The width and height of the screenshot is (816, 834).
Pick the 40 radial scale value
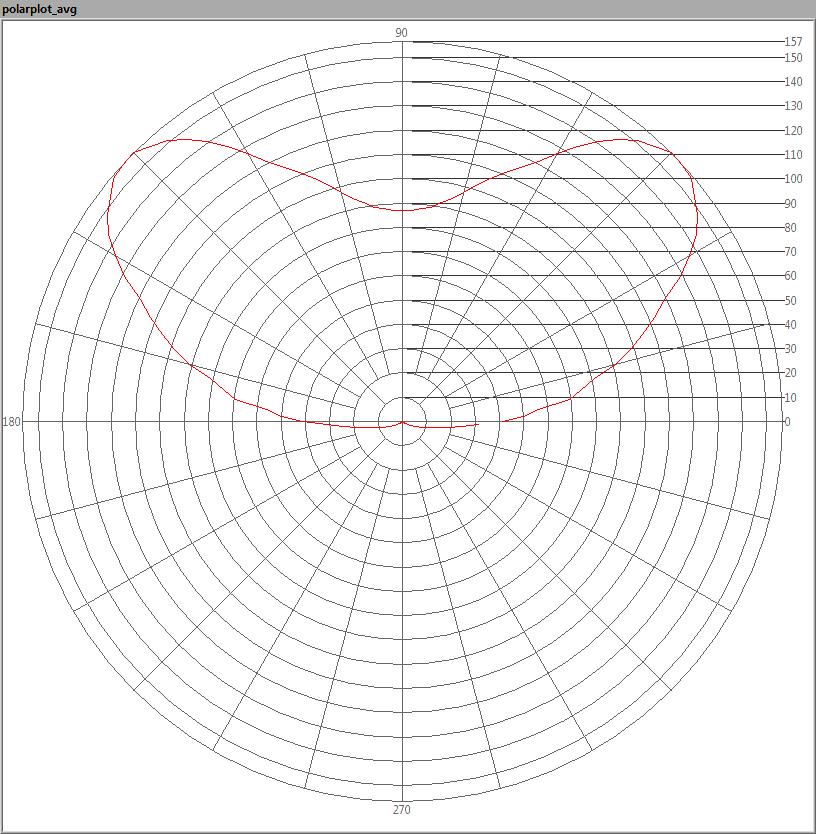tap(790, 325)
